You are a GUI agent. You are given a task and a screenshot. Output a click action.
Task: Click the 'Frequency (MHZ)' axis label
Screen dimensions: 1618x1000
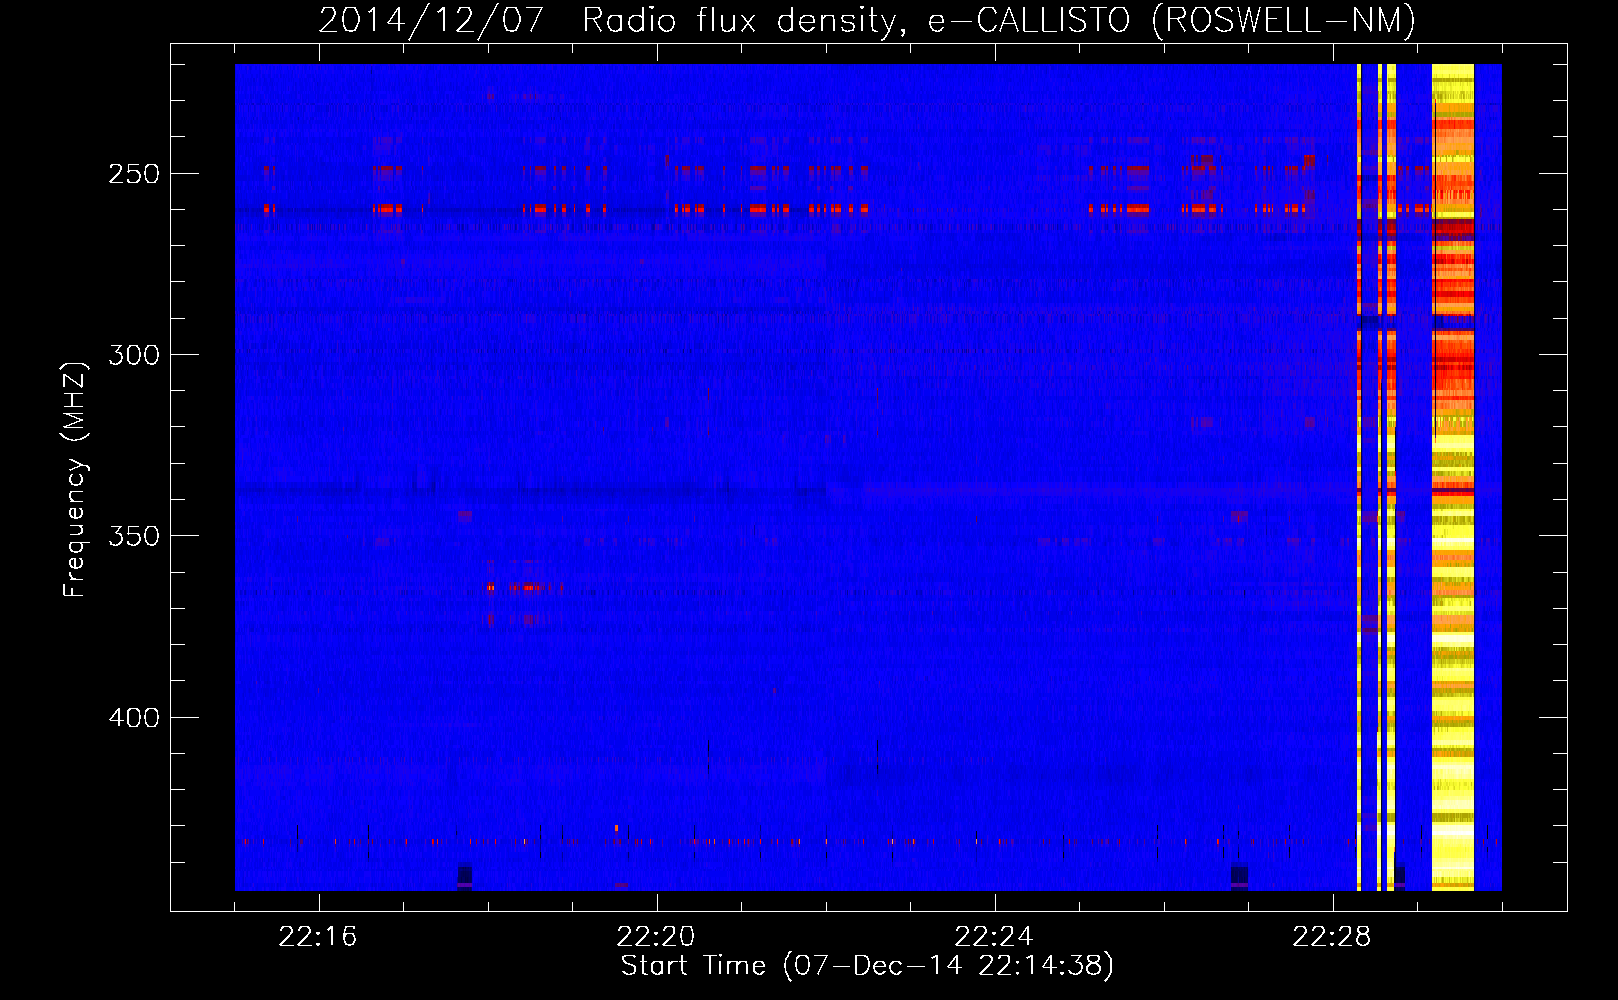(75, 480)
